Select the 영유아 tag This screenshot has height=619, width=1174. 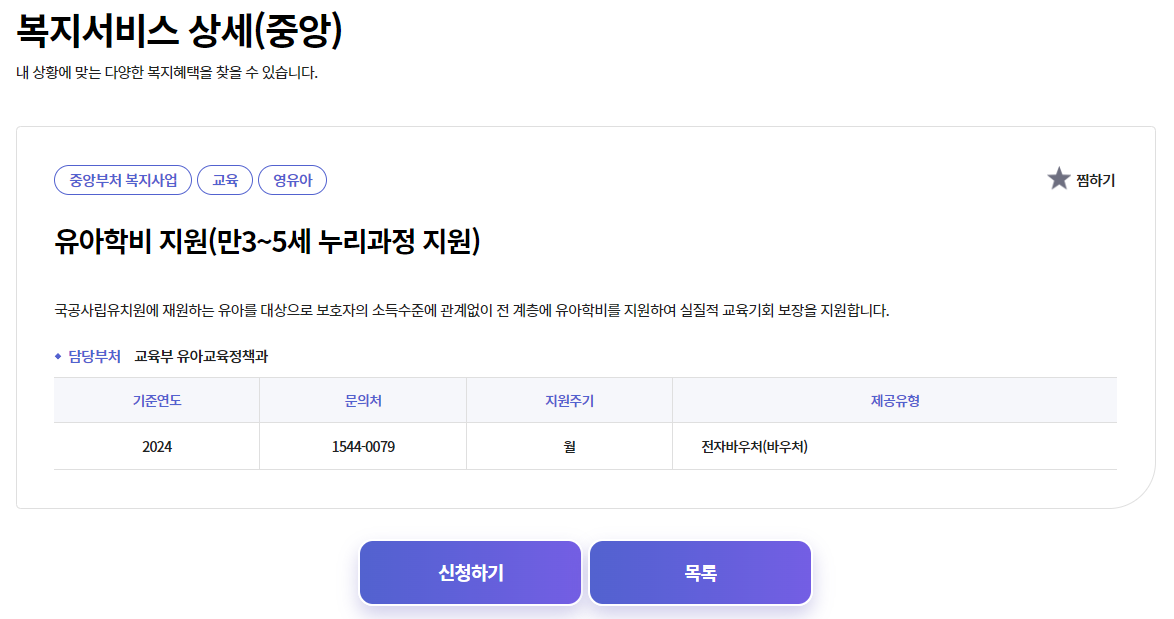[292, 180]
